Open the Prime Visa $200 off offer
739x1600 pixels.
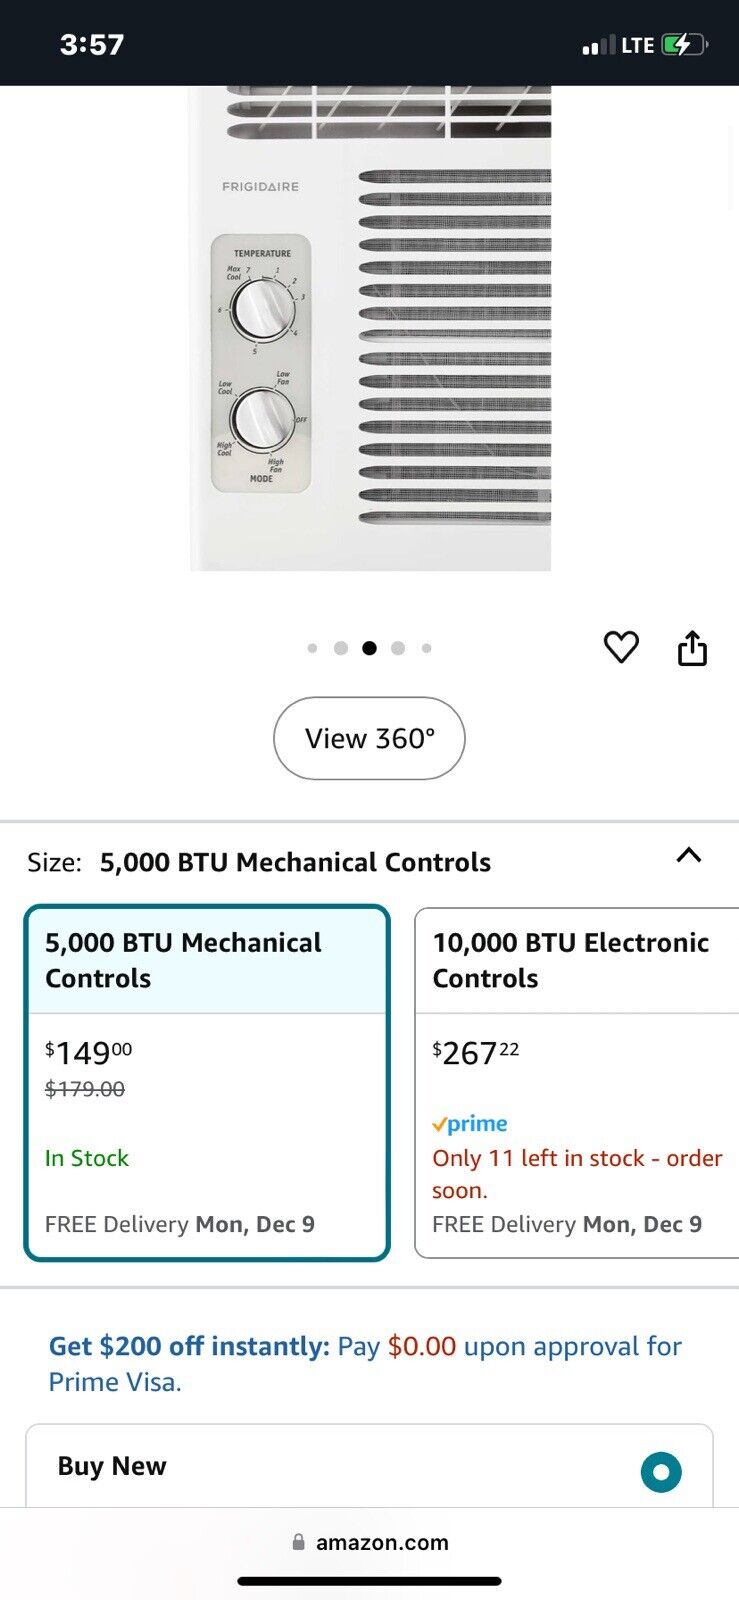365,1364
